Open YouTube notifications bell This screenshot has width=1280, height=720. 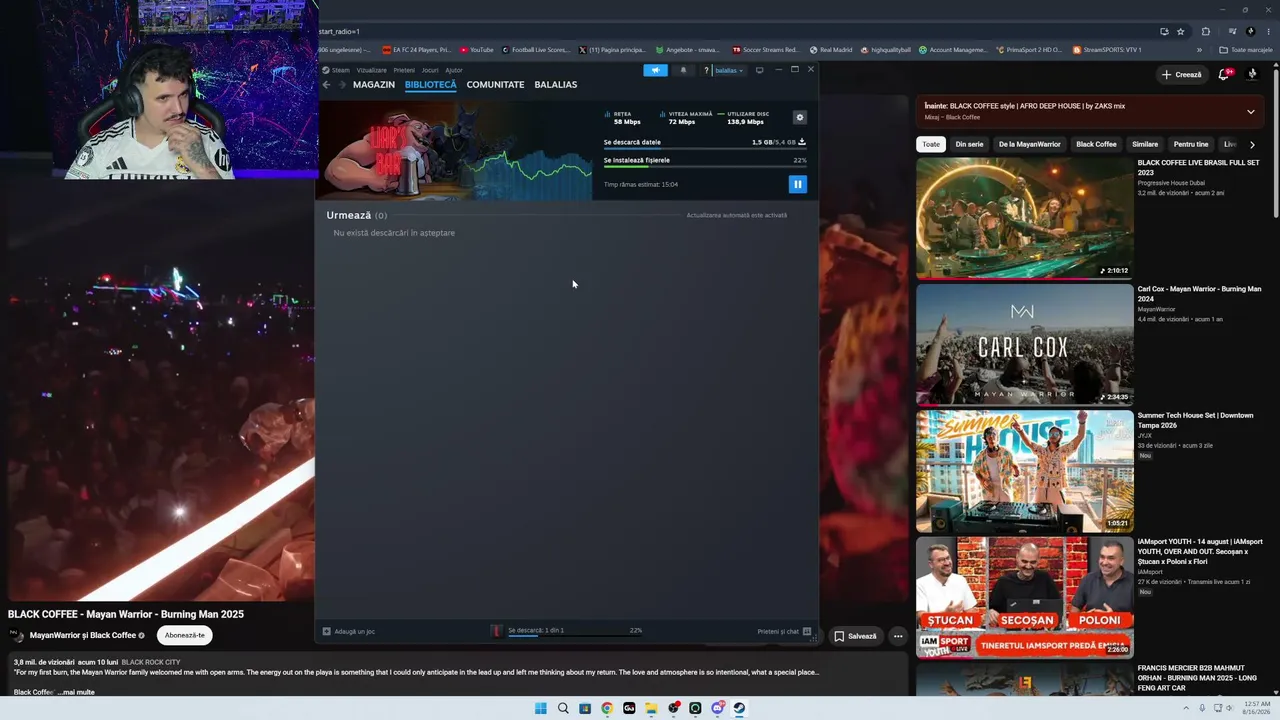[1223, 75]
